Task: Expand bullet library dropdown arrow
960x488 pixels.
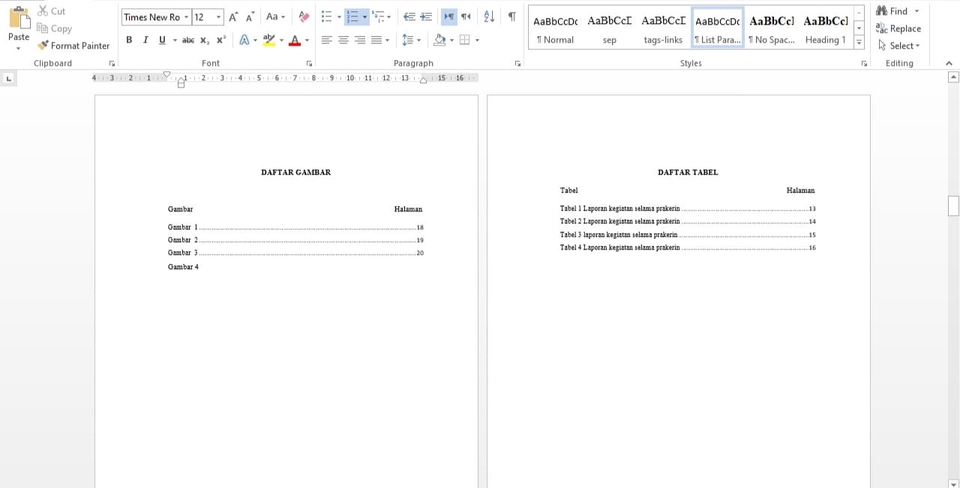Action: coord(339,17)
